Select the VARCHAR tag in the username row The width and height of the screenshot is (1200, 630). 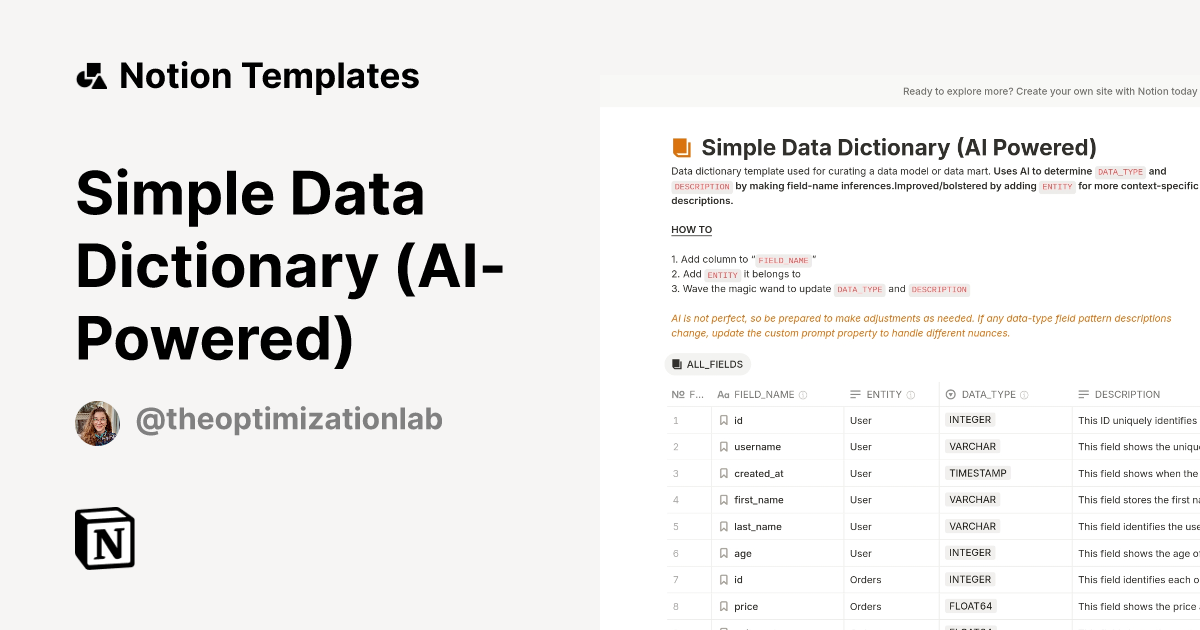[972, 446]
